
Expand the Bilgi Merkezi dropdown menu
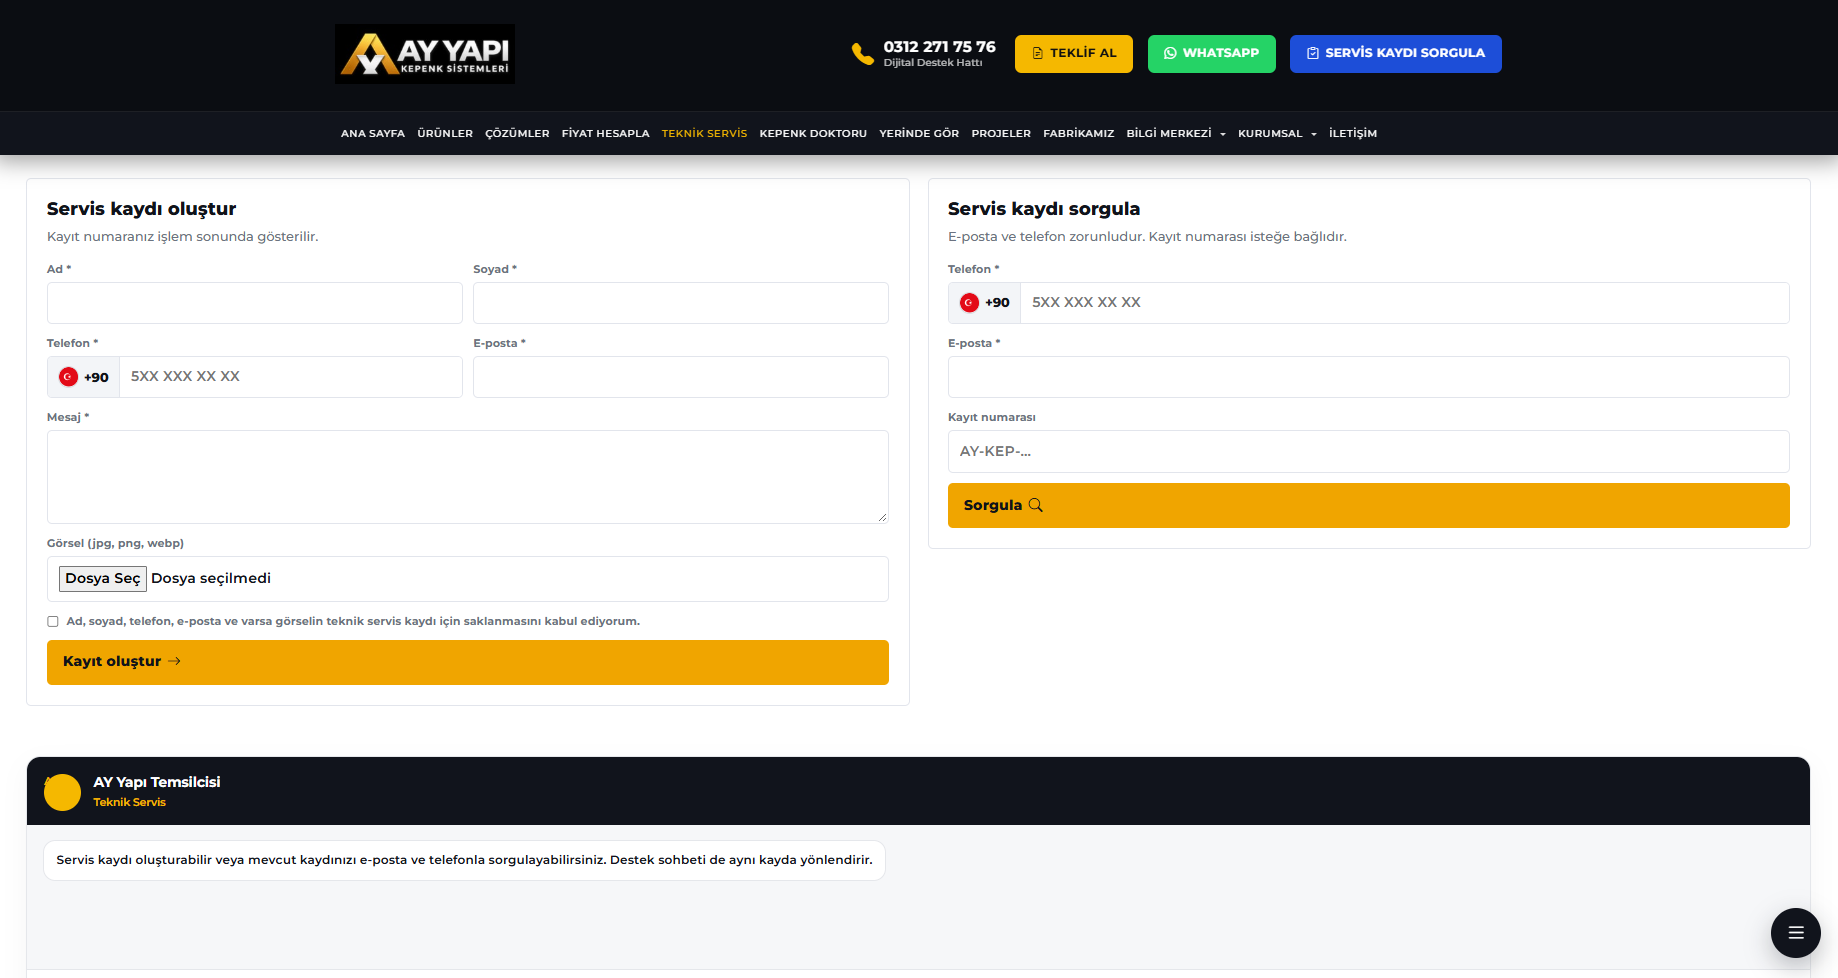tap(1176, 133)
